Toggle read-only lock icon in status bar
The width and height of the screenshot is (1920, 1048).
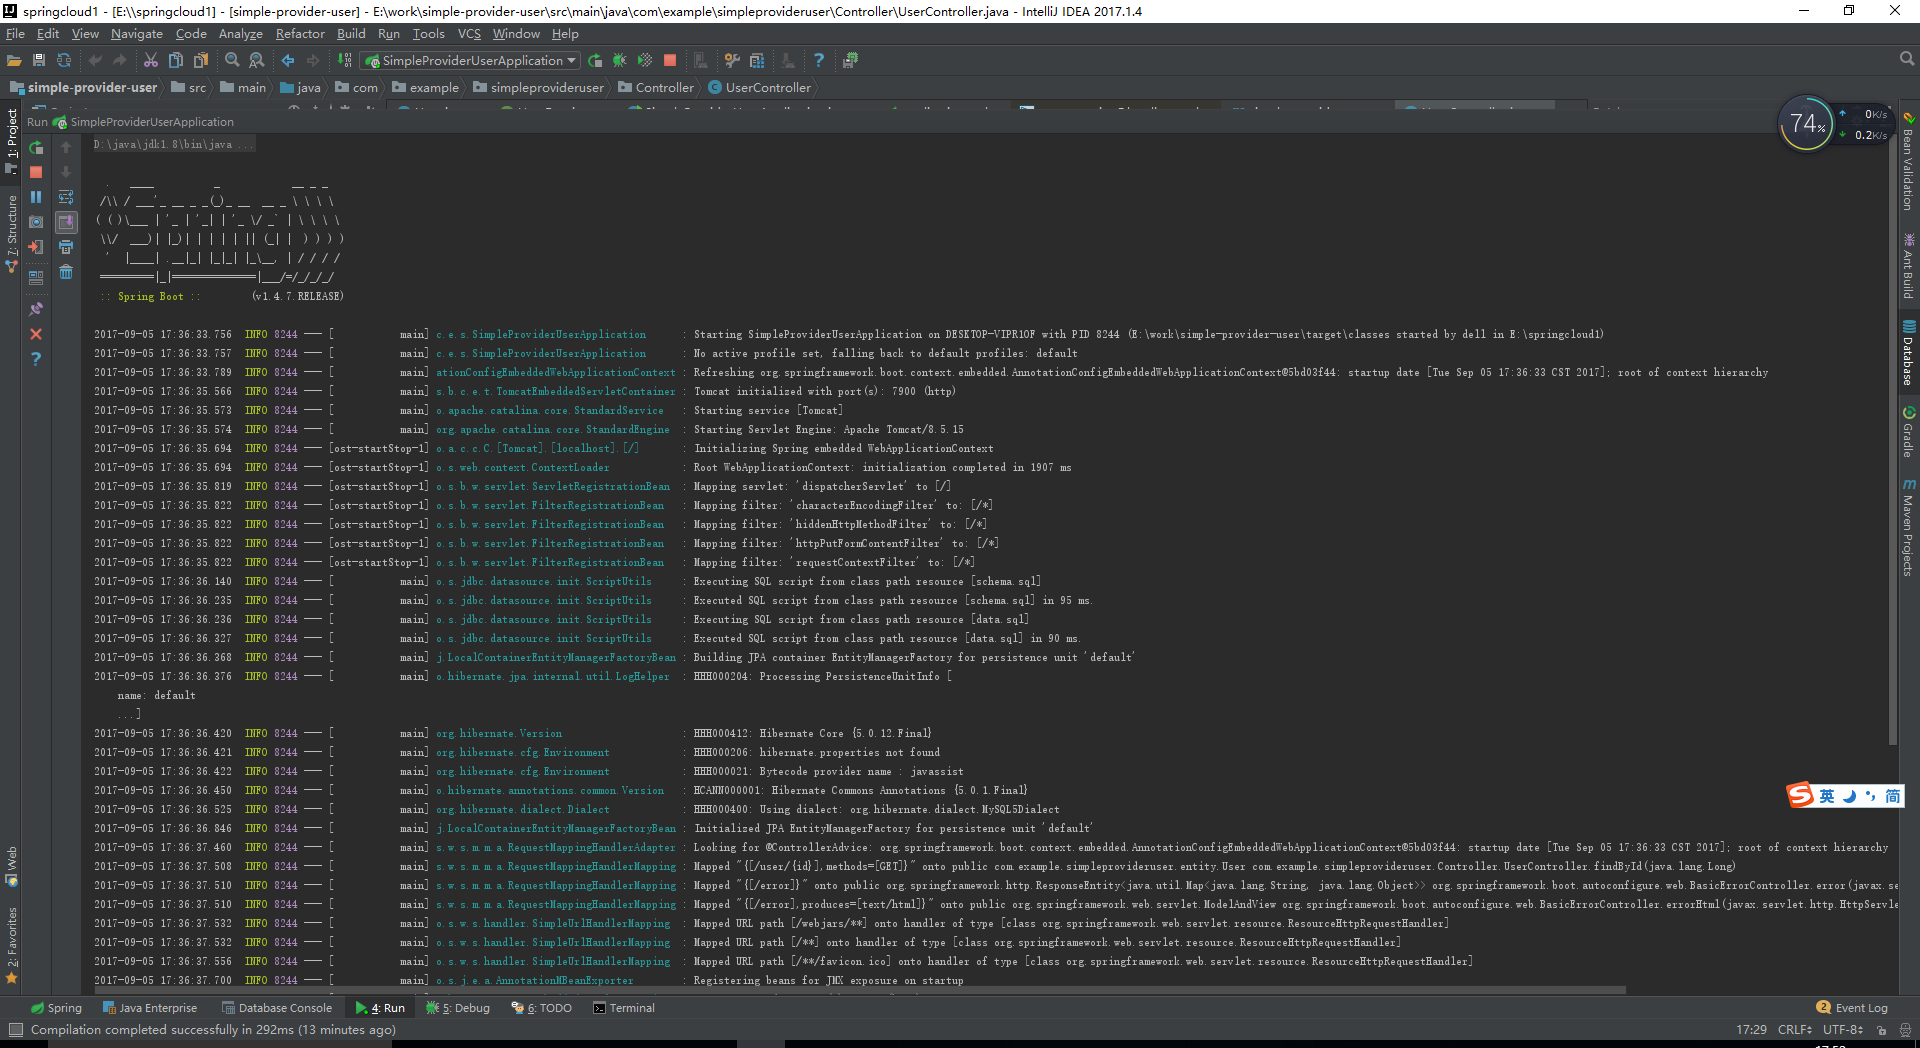(1881, 1030)
